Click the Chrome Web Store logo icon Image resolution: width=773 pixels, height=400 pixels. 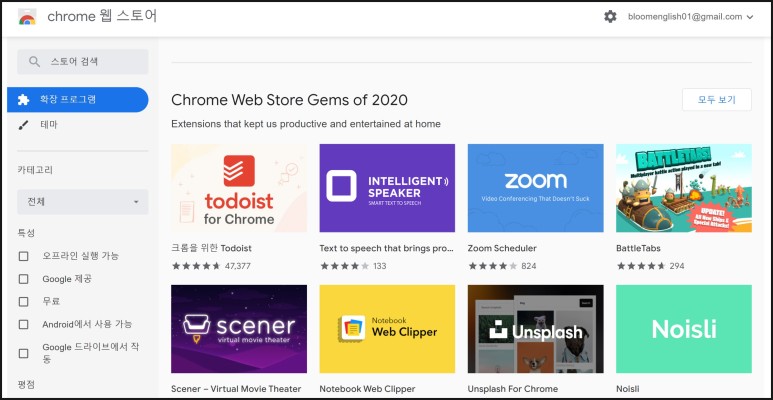[x=27, y=17]
